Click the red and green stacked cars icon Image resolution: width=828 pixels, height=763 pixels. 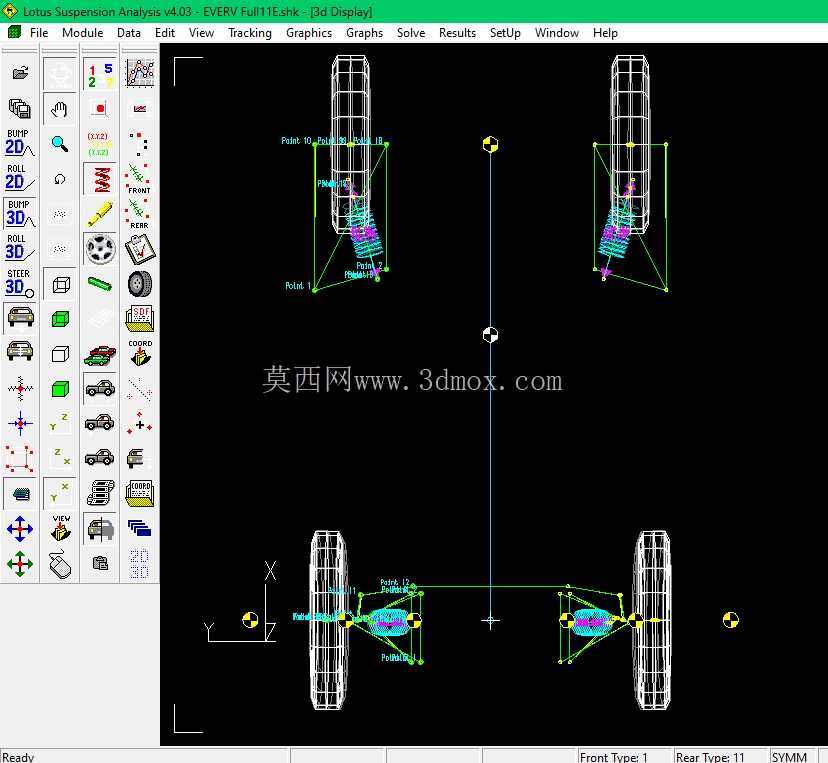click(x=100, y=353)
